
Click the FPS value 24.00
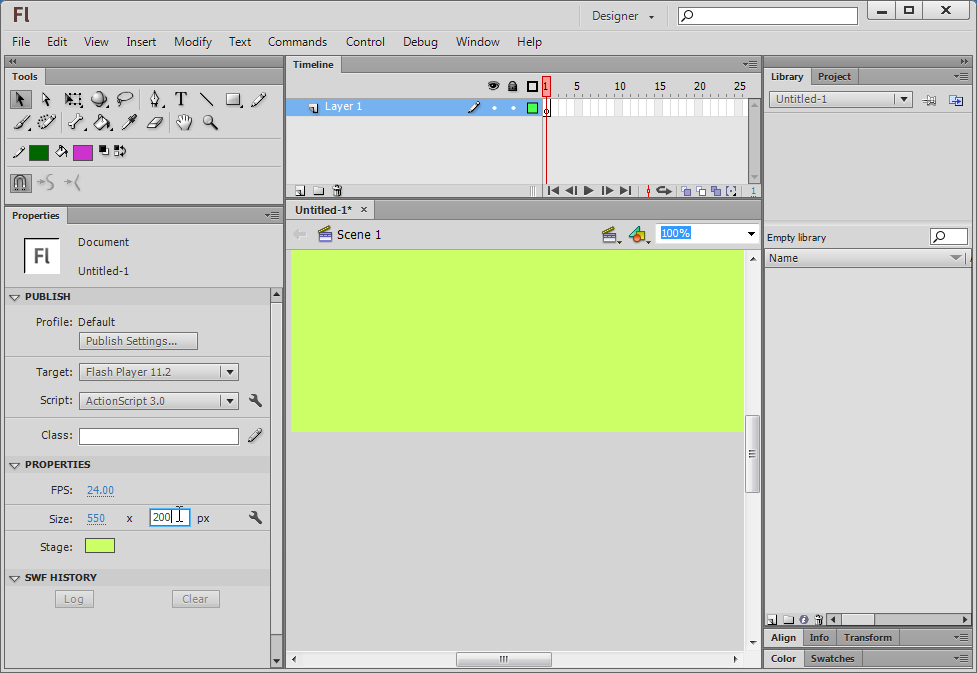[x=100, y=490]
